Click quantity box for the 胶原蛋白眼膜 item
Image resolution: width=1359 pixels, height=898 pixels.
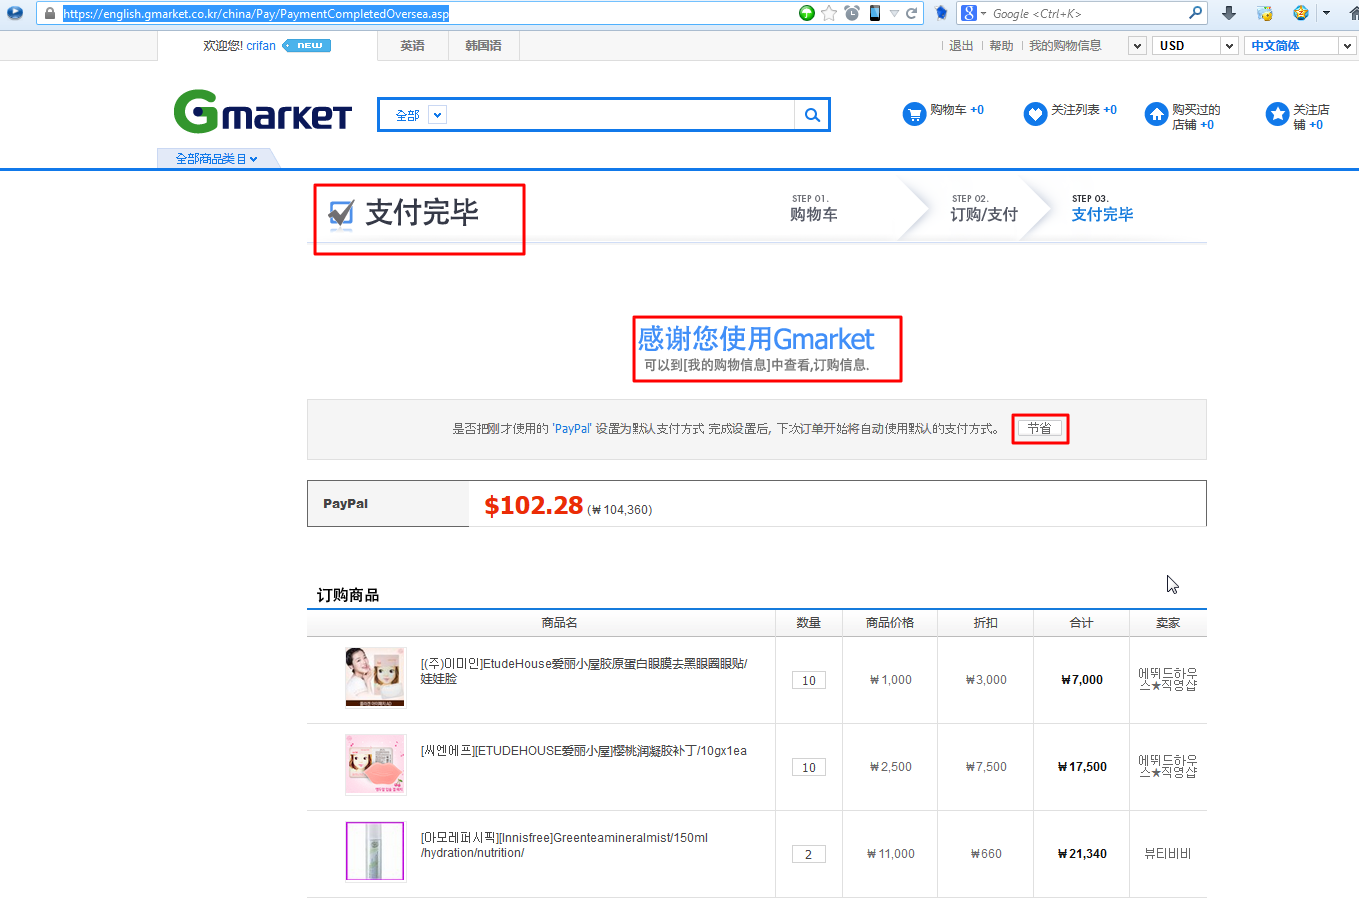[x=809, y=680]
